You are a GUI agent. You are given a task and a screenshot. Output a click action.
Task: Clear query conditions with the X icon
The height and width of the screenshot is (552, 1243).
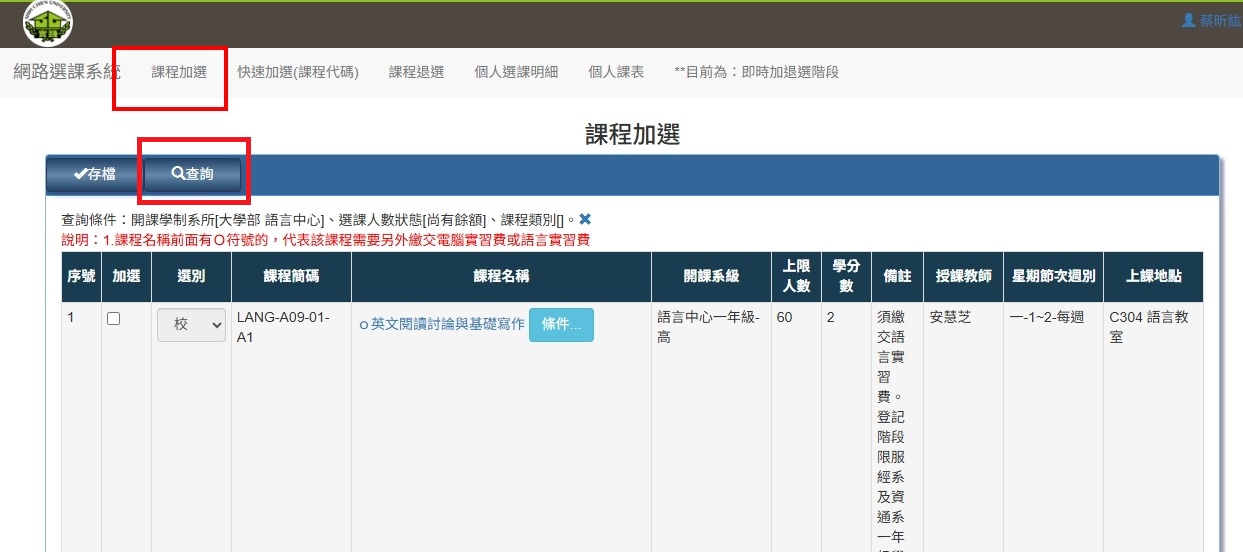pos(585,219)
